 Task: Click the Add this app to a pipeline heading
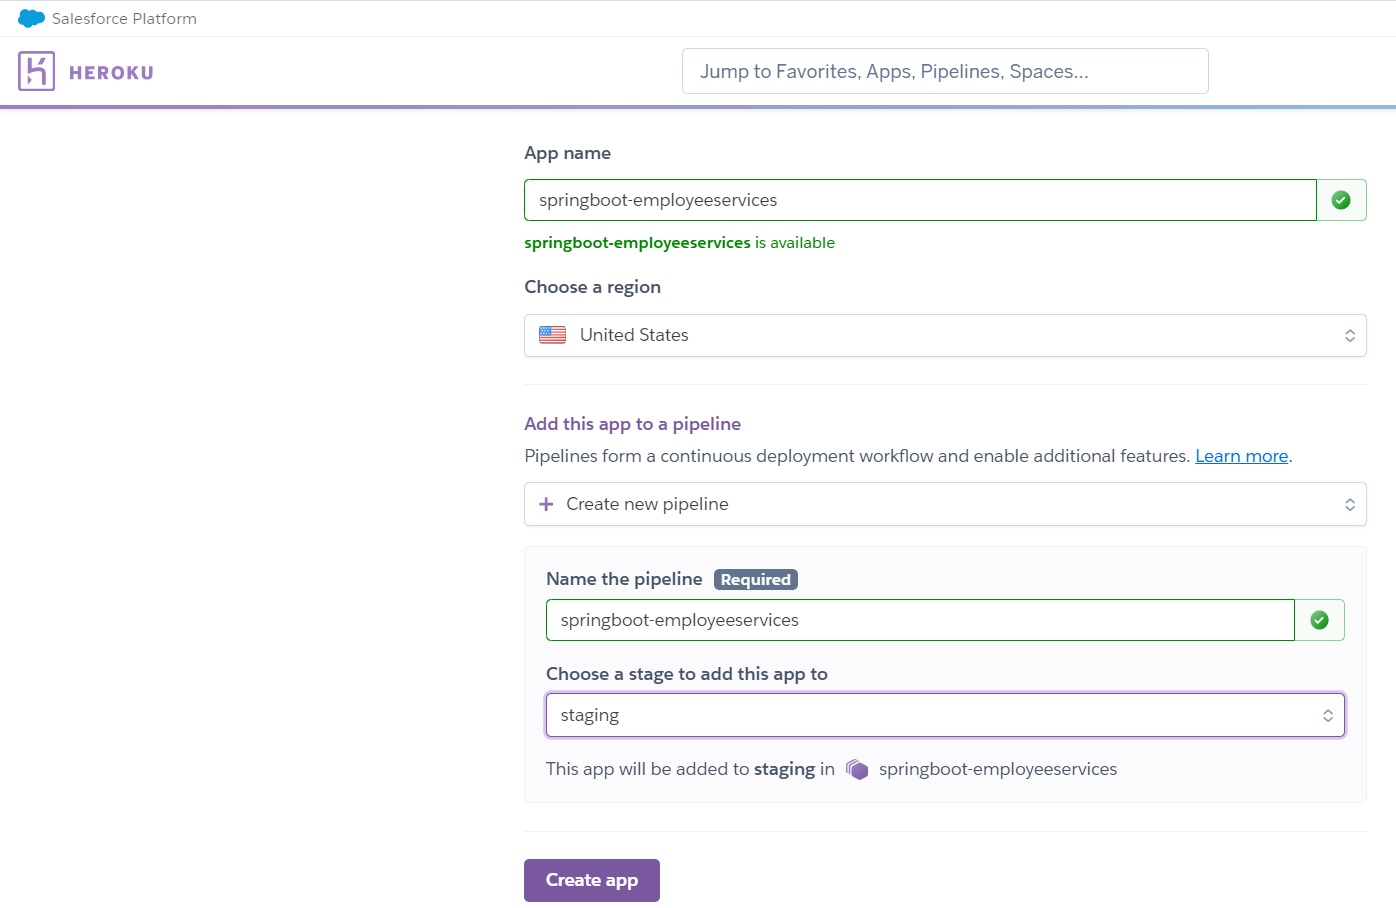[x=632, y=424]
